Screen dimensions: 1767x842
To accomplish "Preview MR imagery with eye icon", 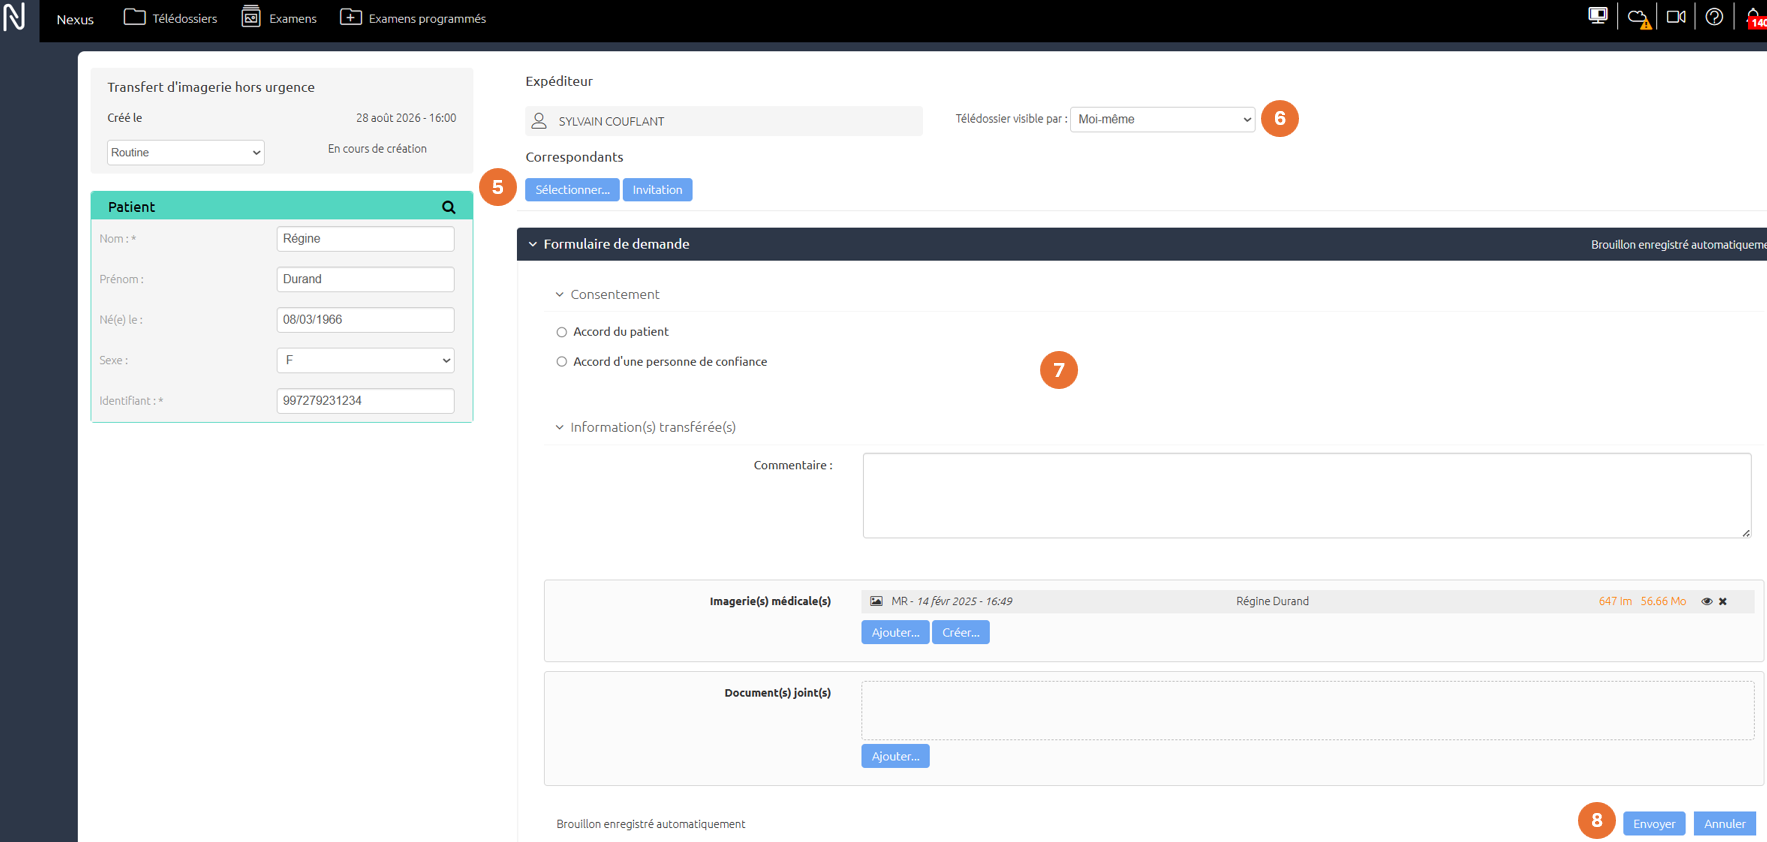I will [1707, 601].
